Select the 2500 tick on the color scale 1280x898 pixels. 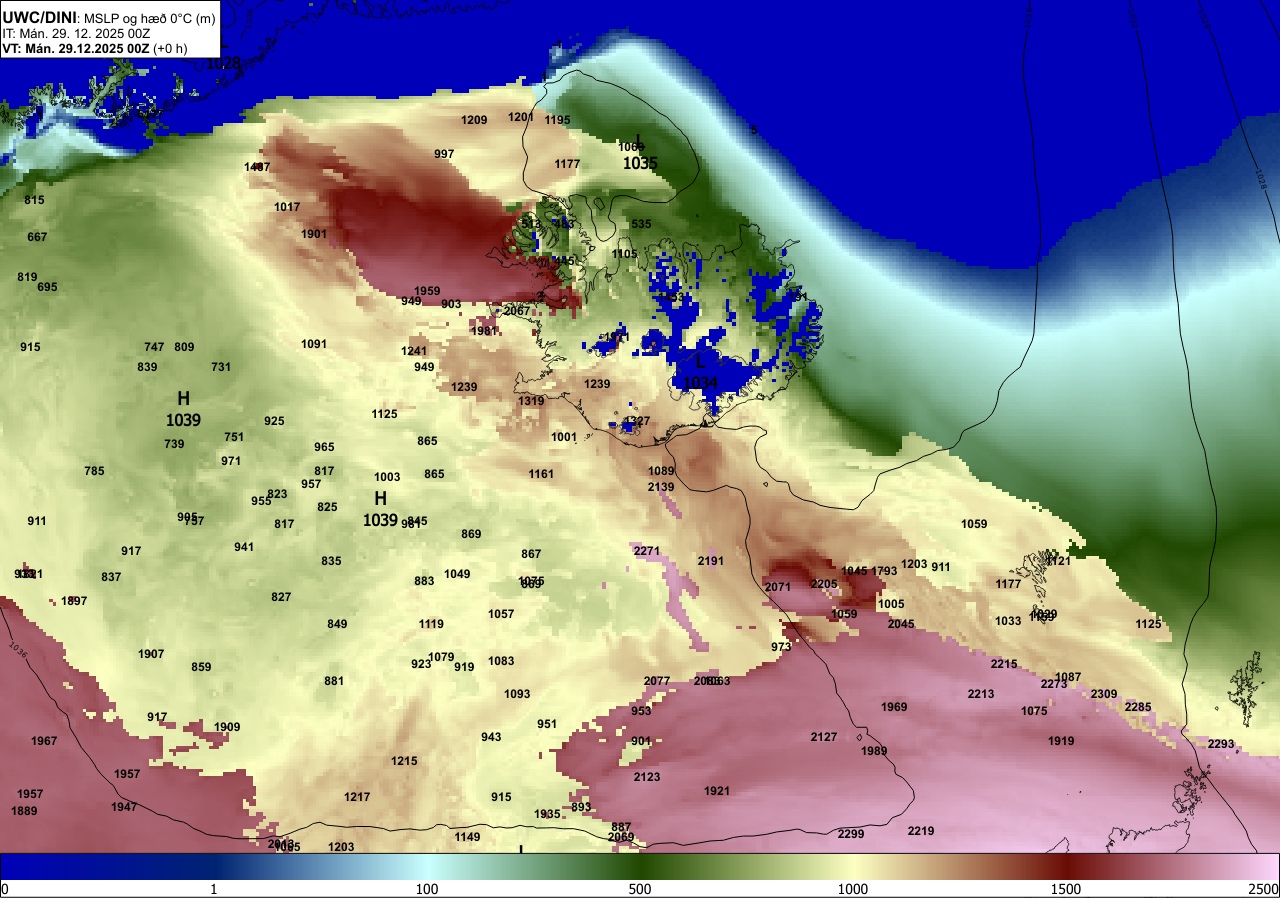1263,889
